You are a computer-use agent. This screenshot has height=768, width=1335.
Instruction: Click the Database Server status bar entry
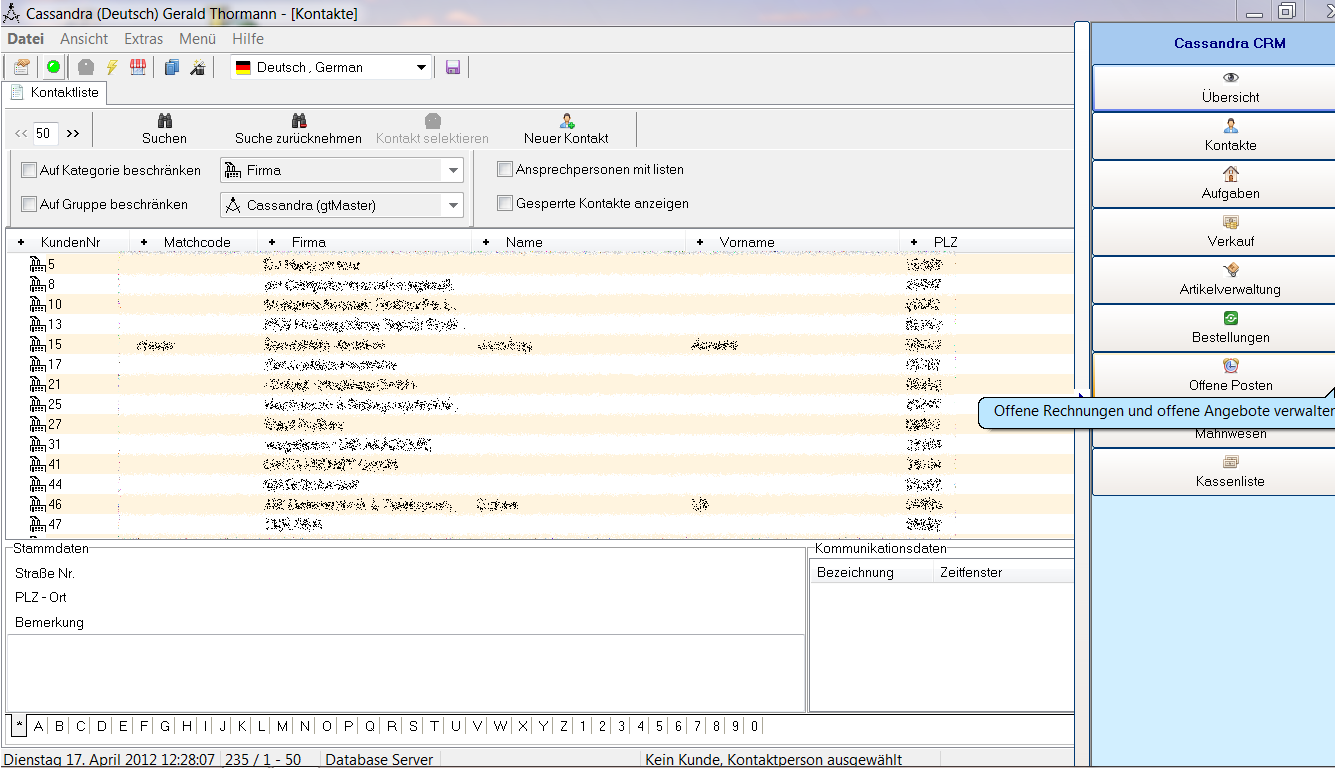pyautogui.click(x=379, y=760)
